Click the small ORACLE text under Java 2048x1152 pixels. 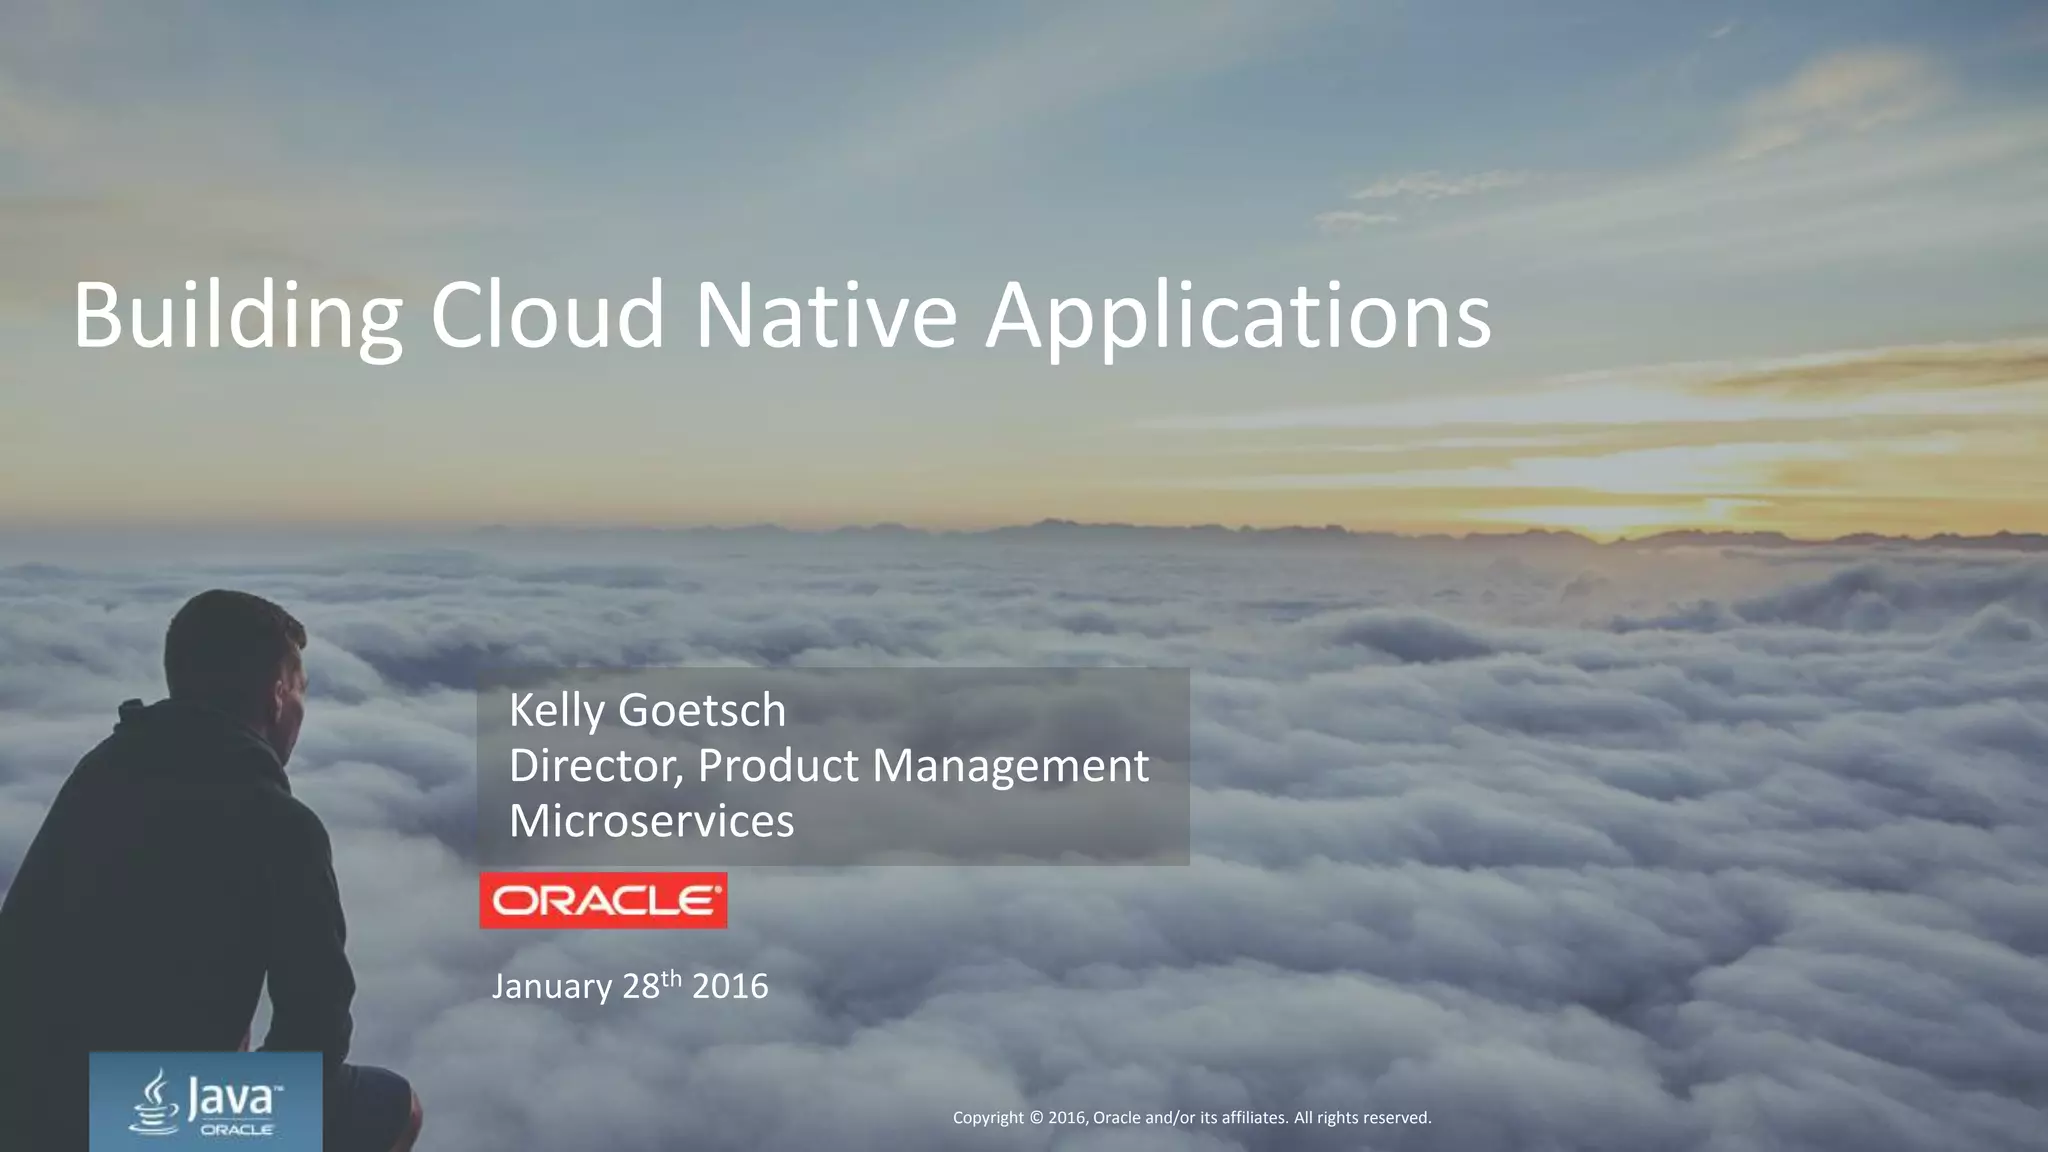tap(237, 1130)
